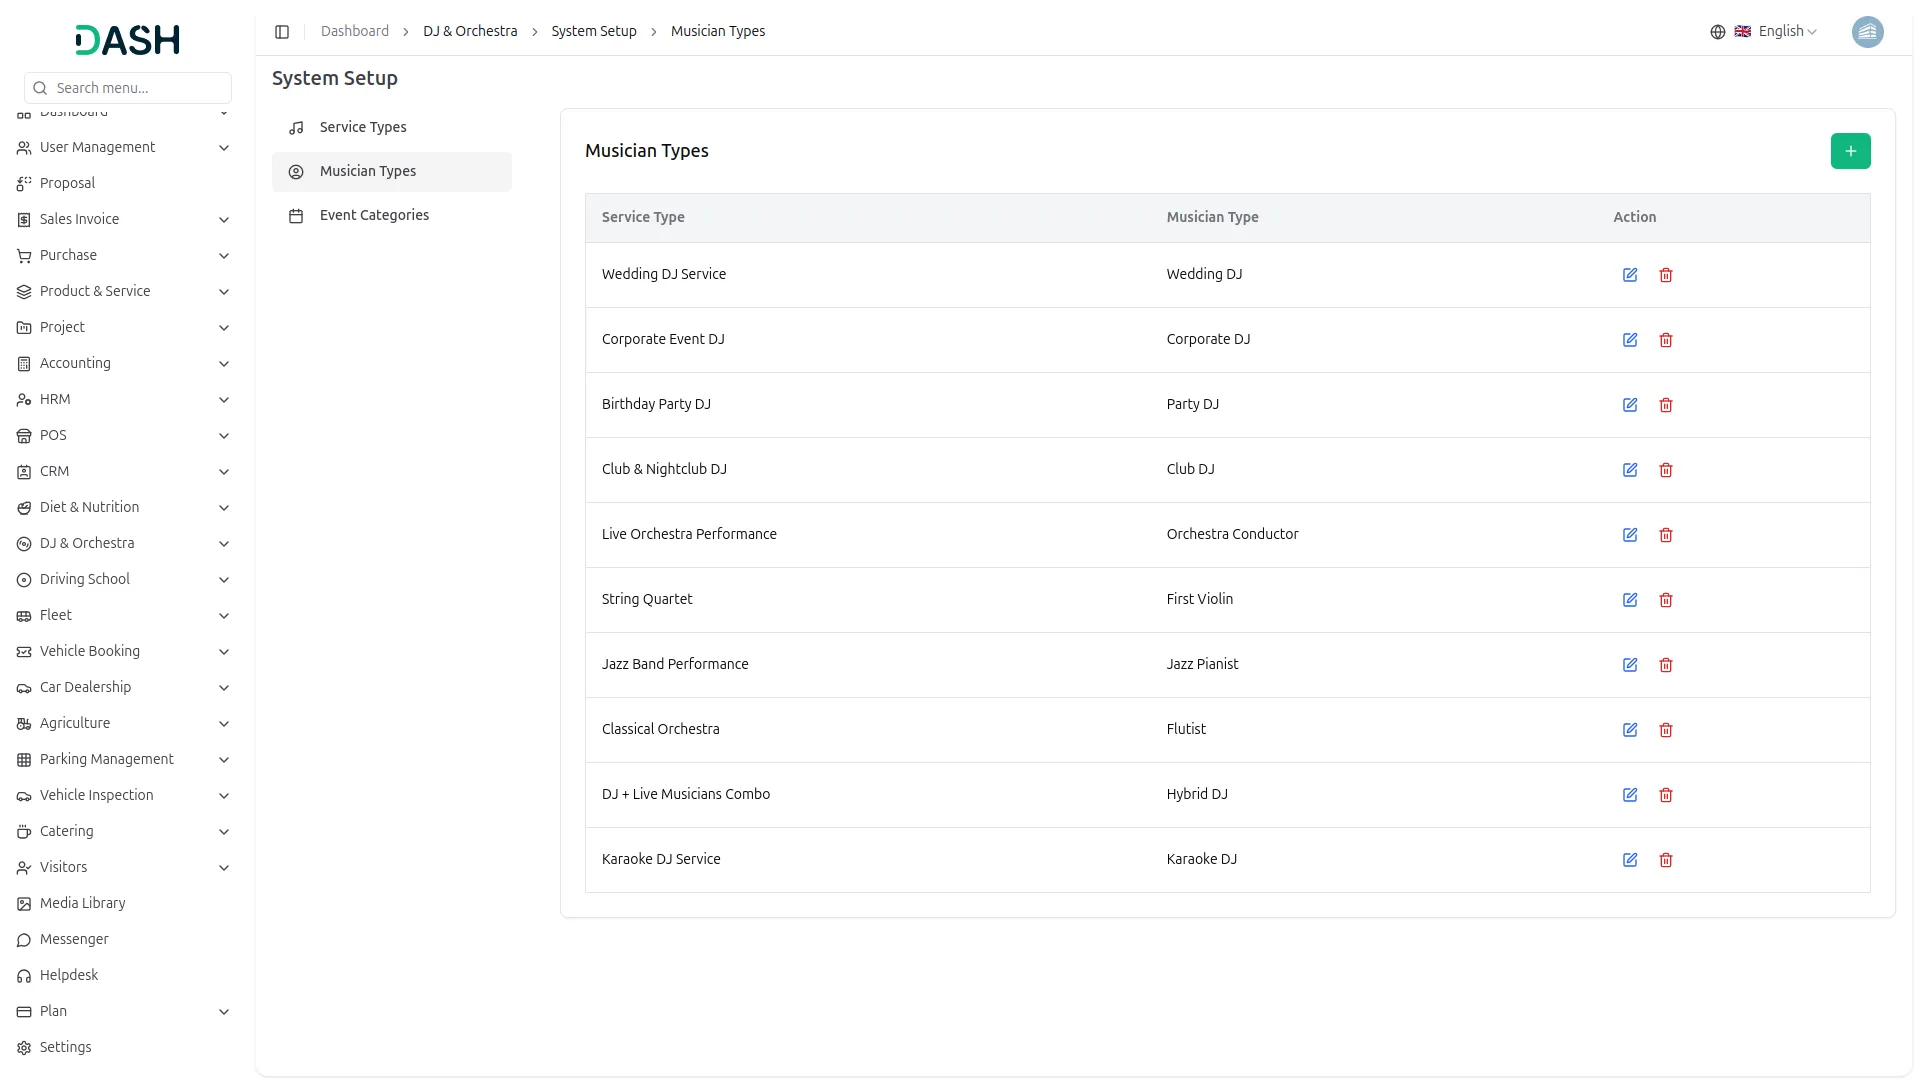
Task: Delete the Karaoke DJ row
Action: pos(1665,860)
